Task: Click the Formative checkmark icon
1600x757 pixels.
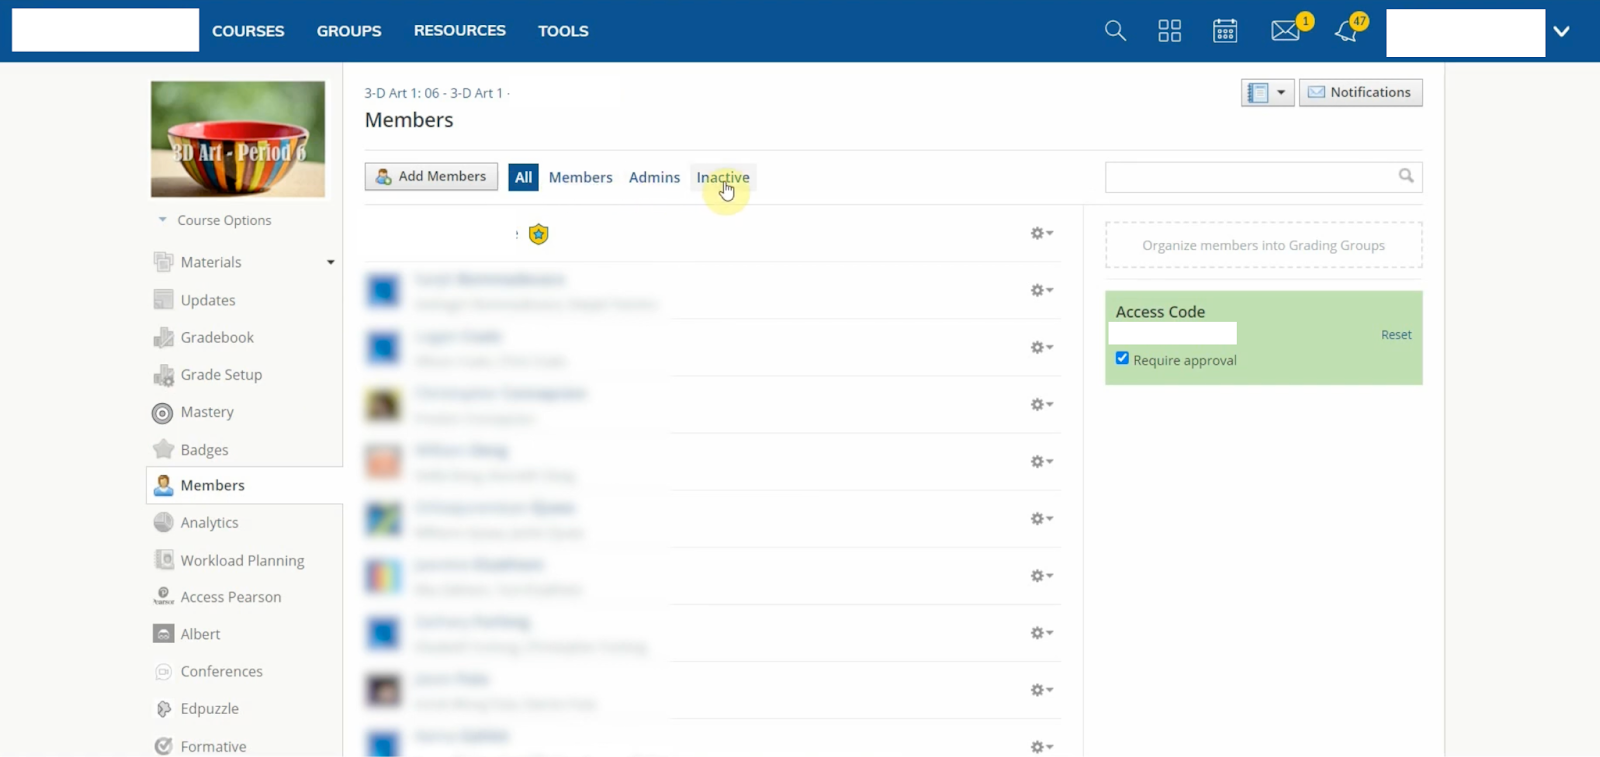Action: pos(163,746)
